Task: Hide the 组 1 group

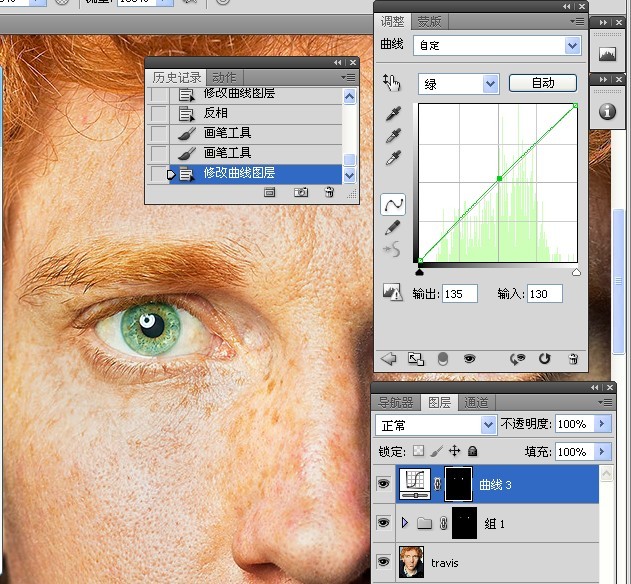Action: point(383,522)
